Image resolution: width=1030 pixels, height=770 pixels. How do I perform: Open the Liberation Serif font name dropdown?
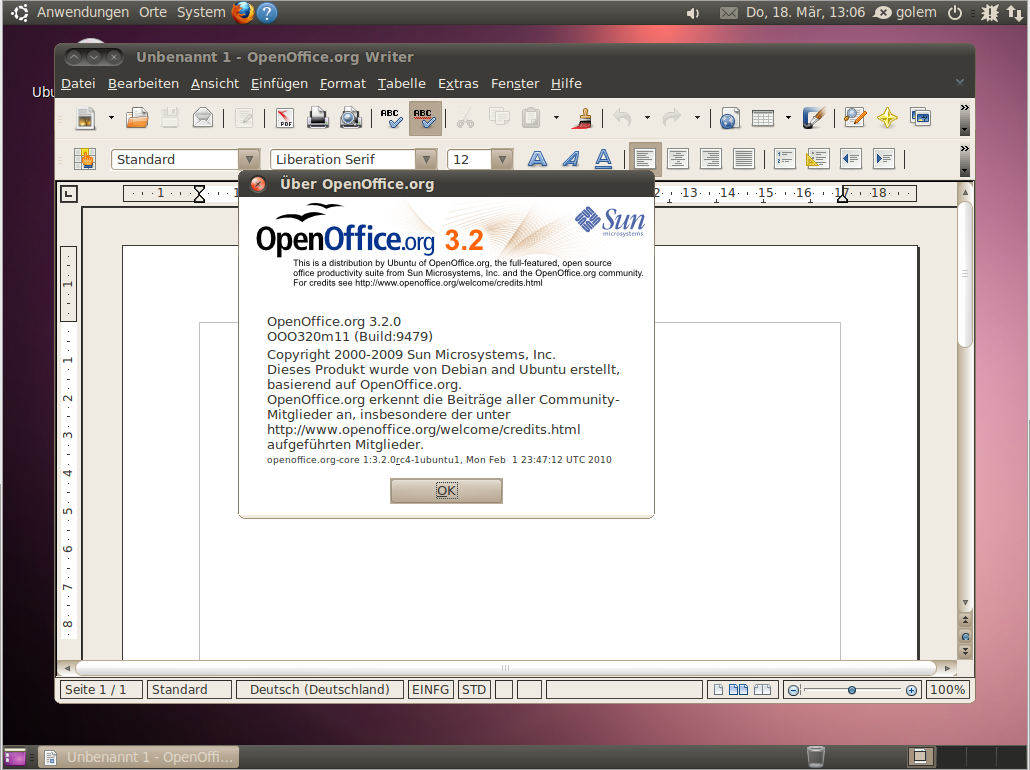pyautogui.click(x=427, y=158)
